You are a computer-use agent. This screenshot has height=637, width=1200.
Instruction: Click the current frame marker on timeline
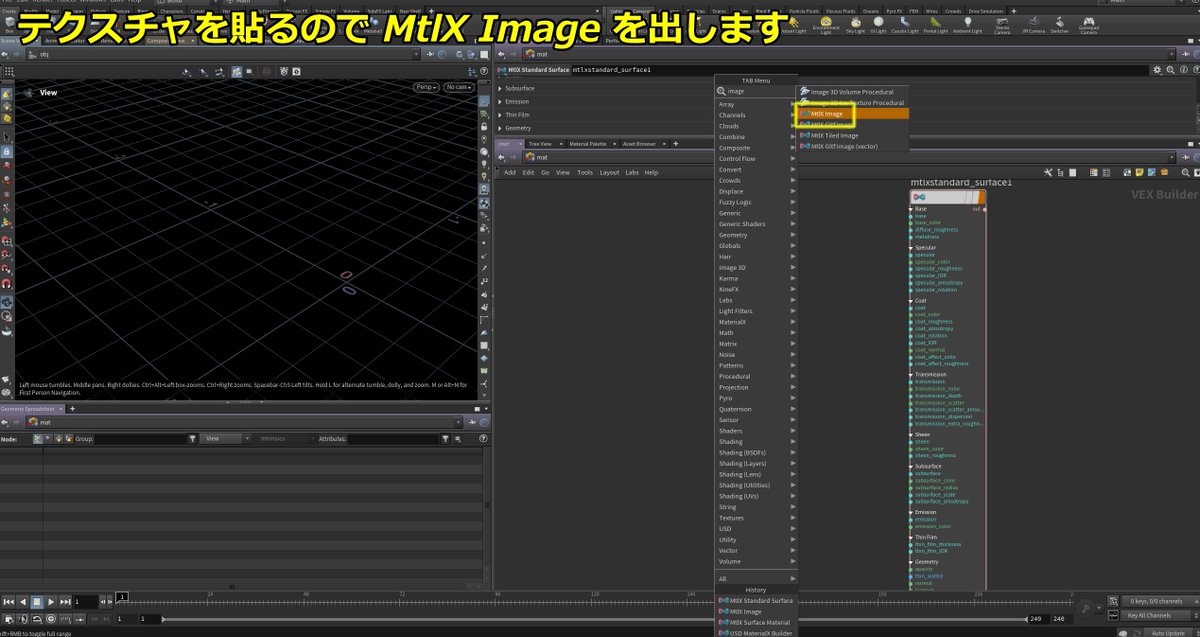pyautogui.click(x=123, y=597)
